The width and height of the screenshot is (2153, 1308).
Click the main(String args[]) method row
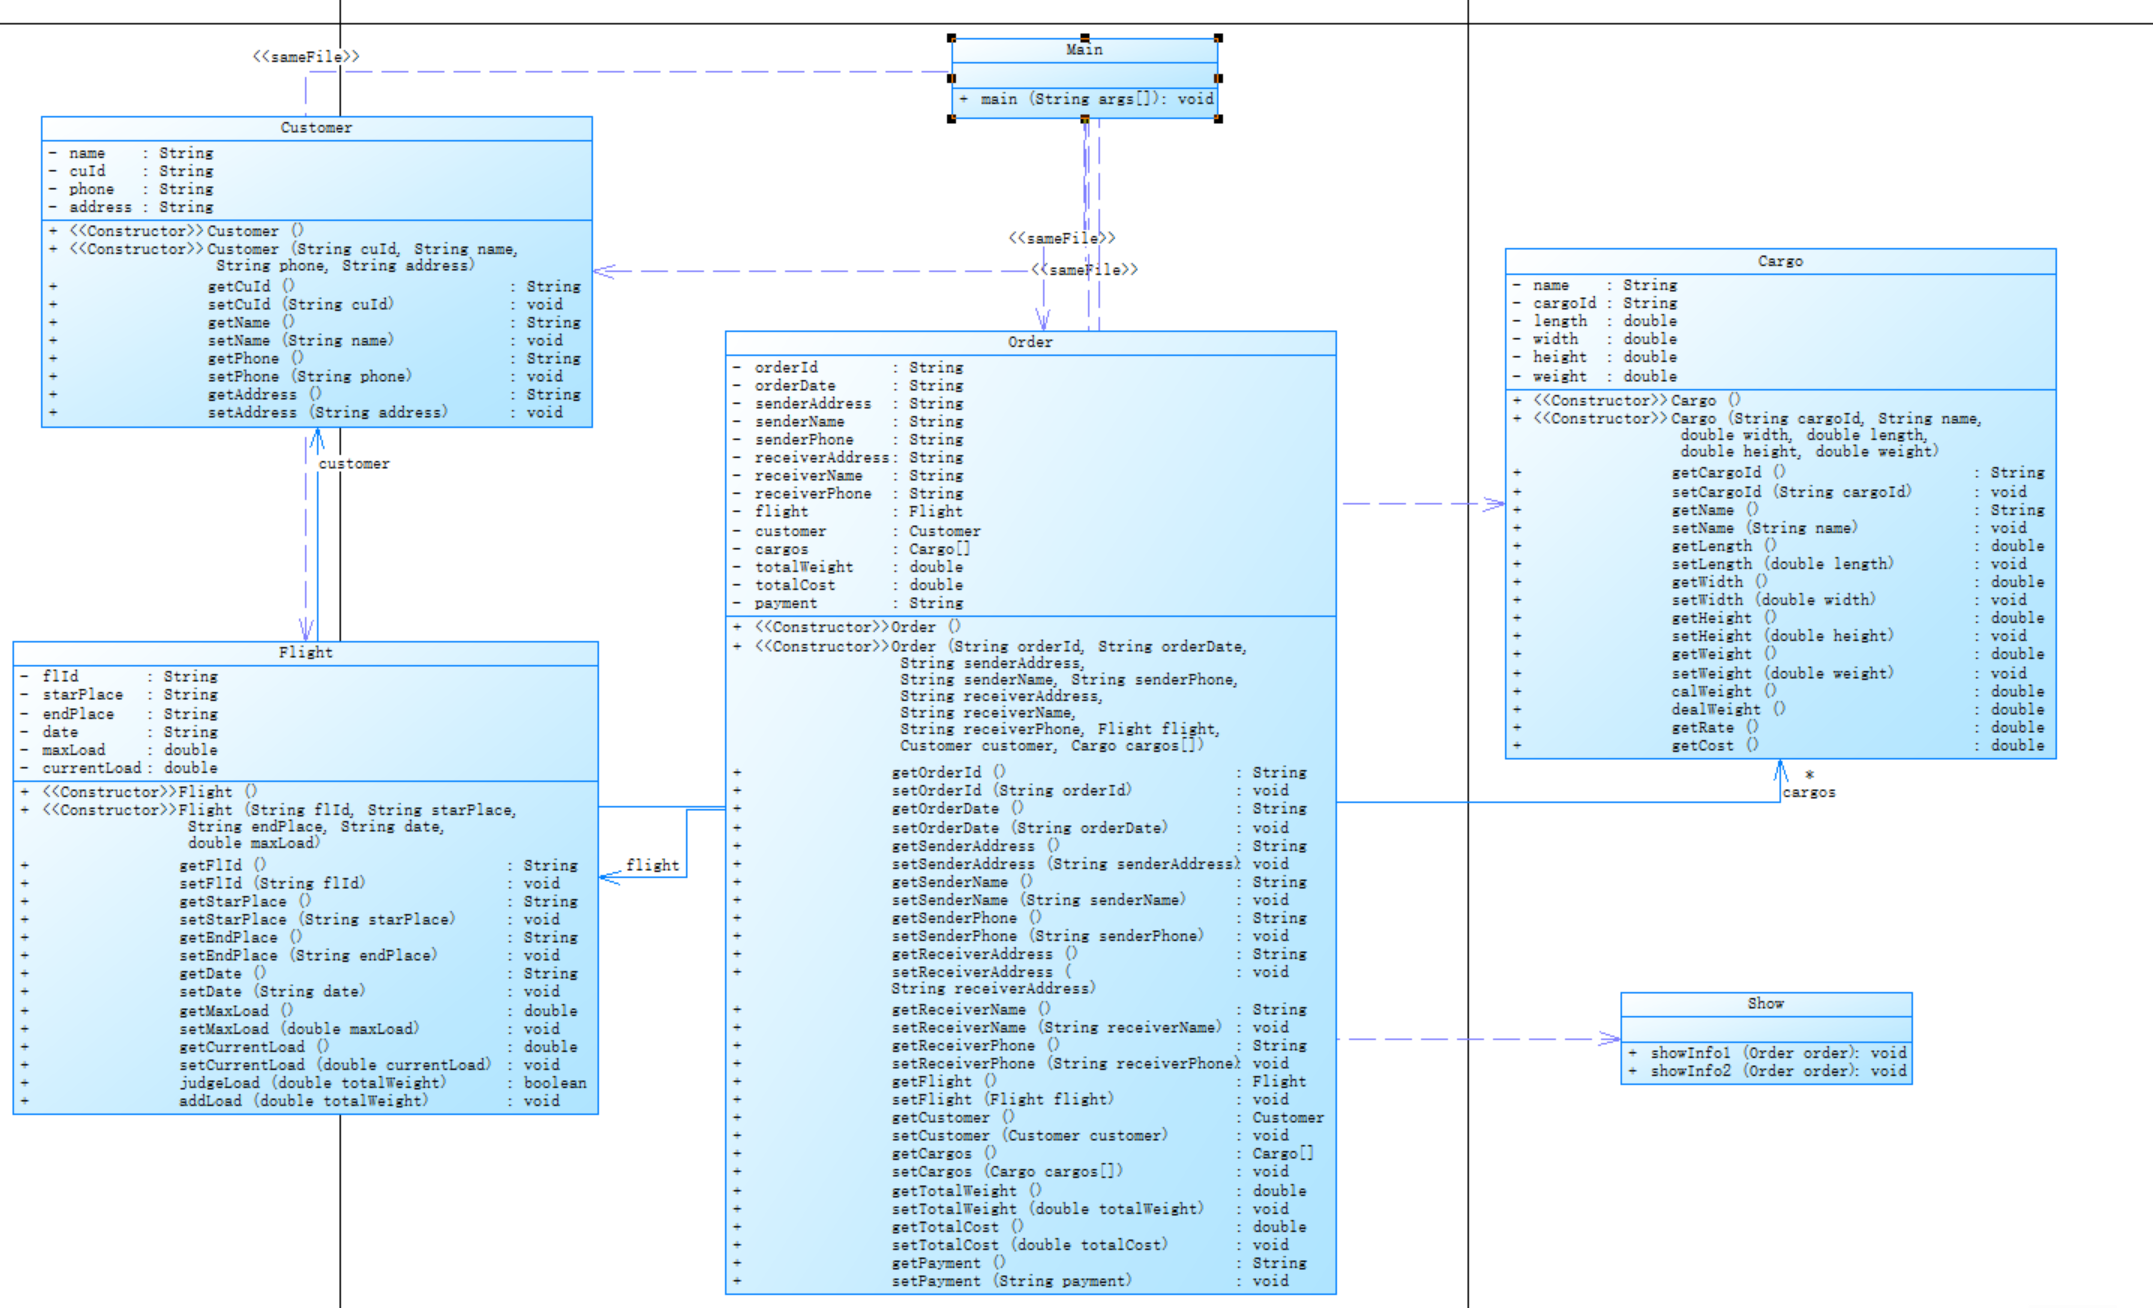pos(1086,99)
